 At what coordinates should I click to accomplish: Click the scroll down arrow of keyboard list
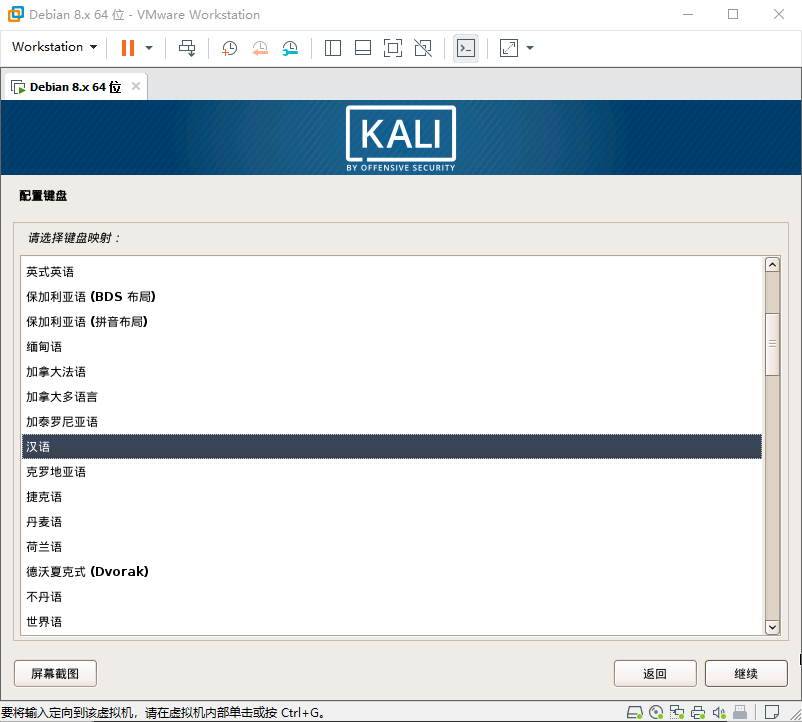click(x=772, y=627)
